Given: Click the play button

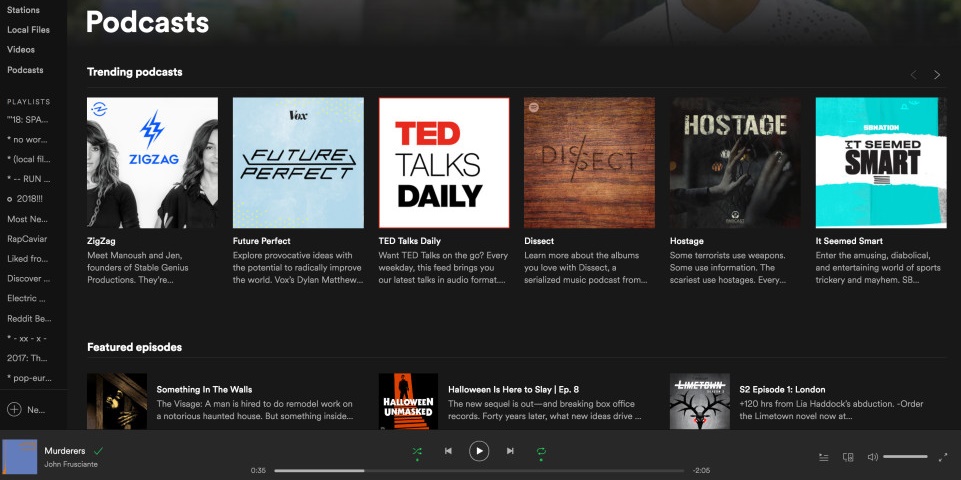Looking at the screenshot, I should tap(479, 451).
